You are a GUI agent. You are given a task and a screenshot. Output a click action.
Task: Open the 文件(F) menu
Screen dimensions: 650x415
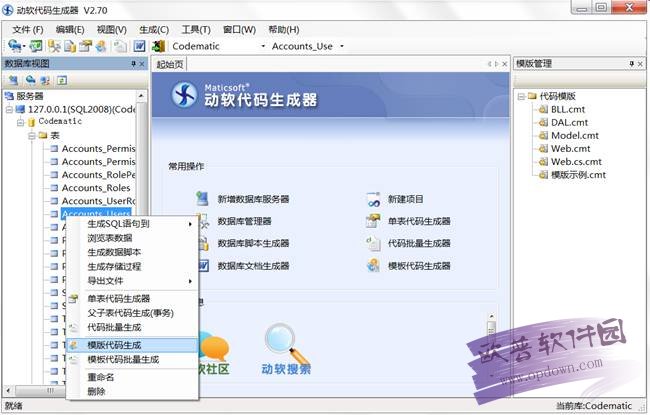pyautogui.click(x=28, y=30)
